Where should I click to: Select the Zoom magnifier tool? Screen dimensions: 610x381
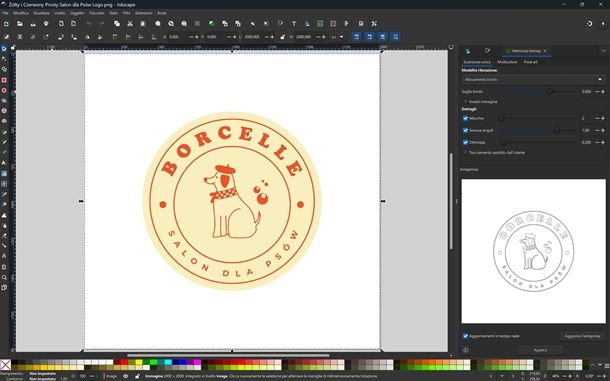pos(4,277)
